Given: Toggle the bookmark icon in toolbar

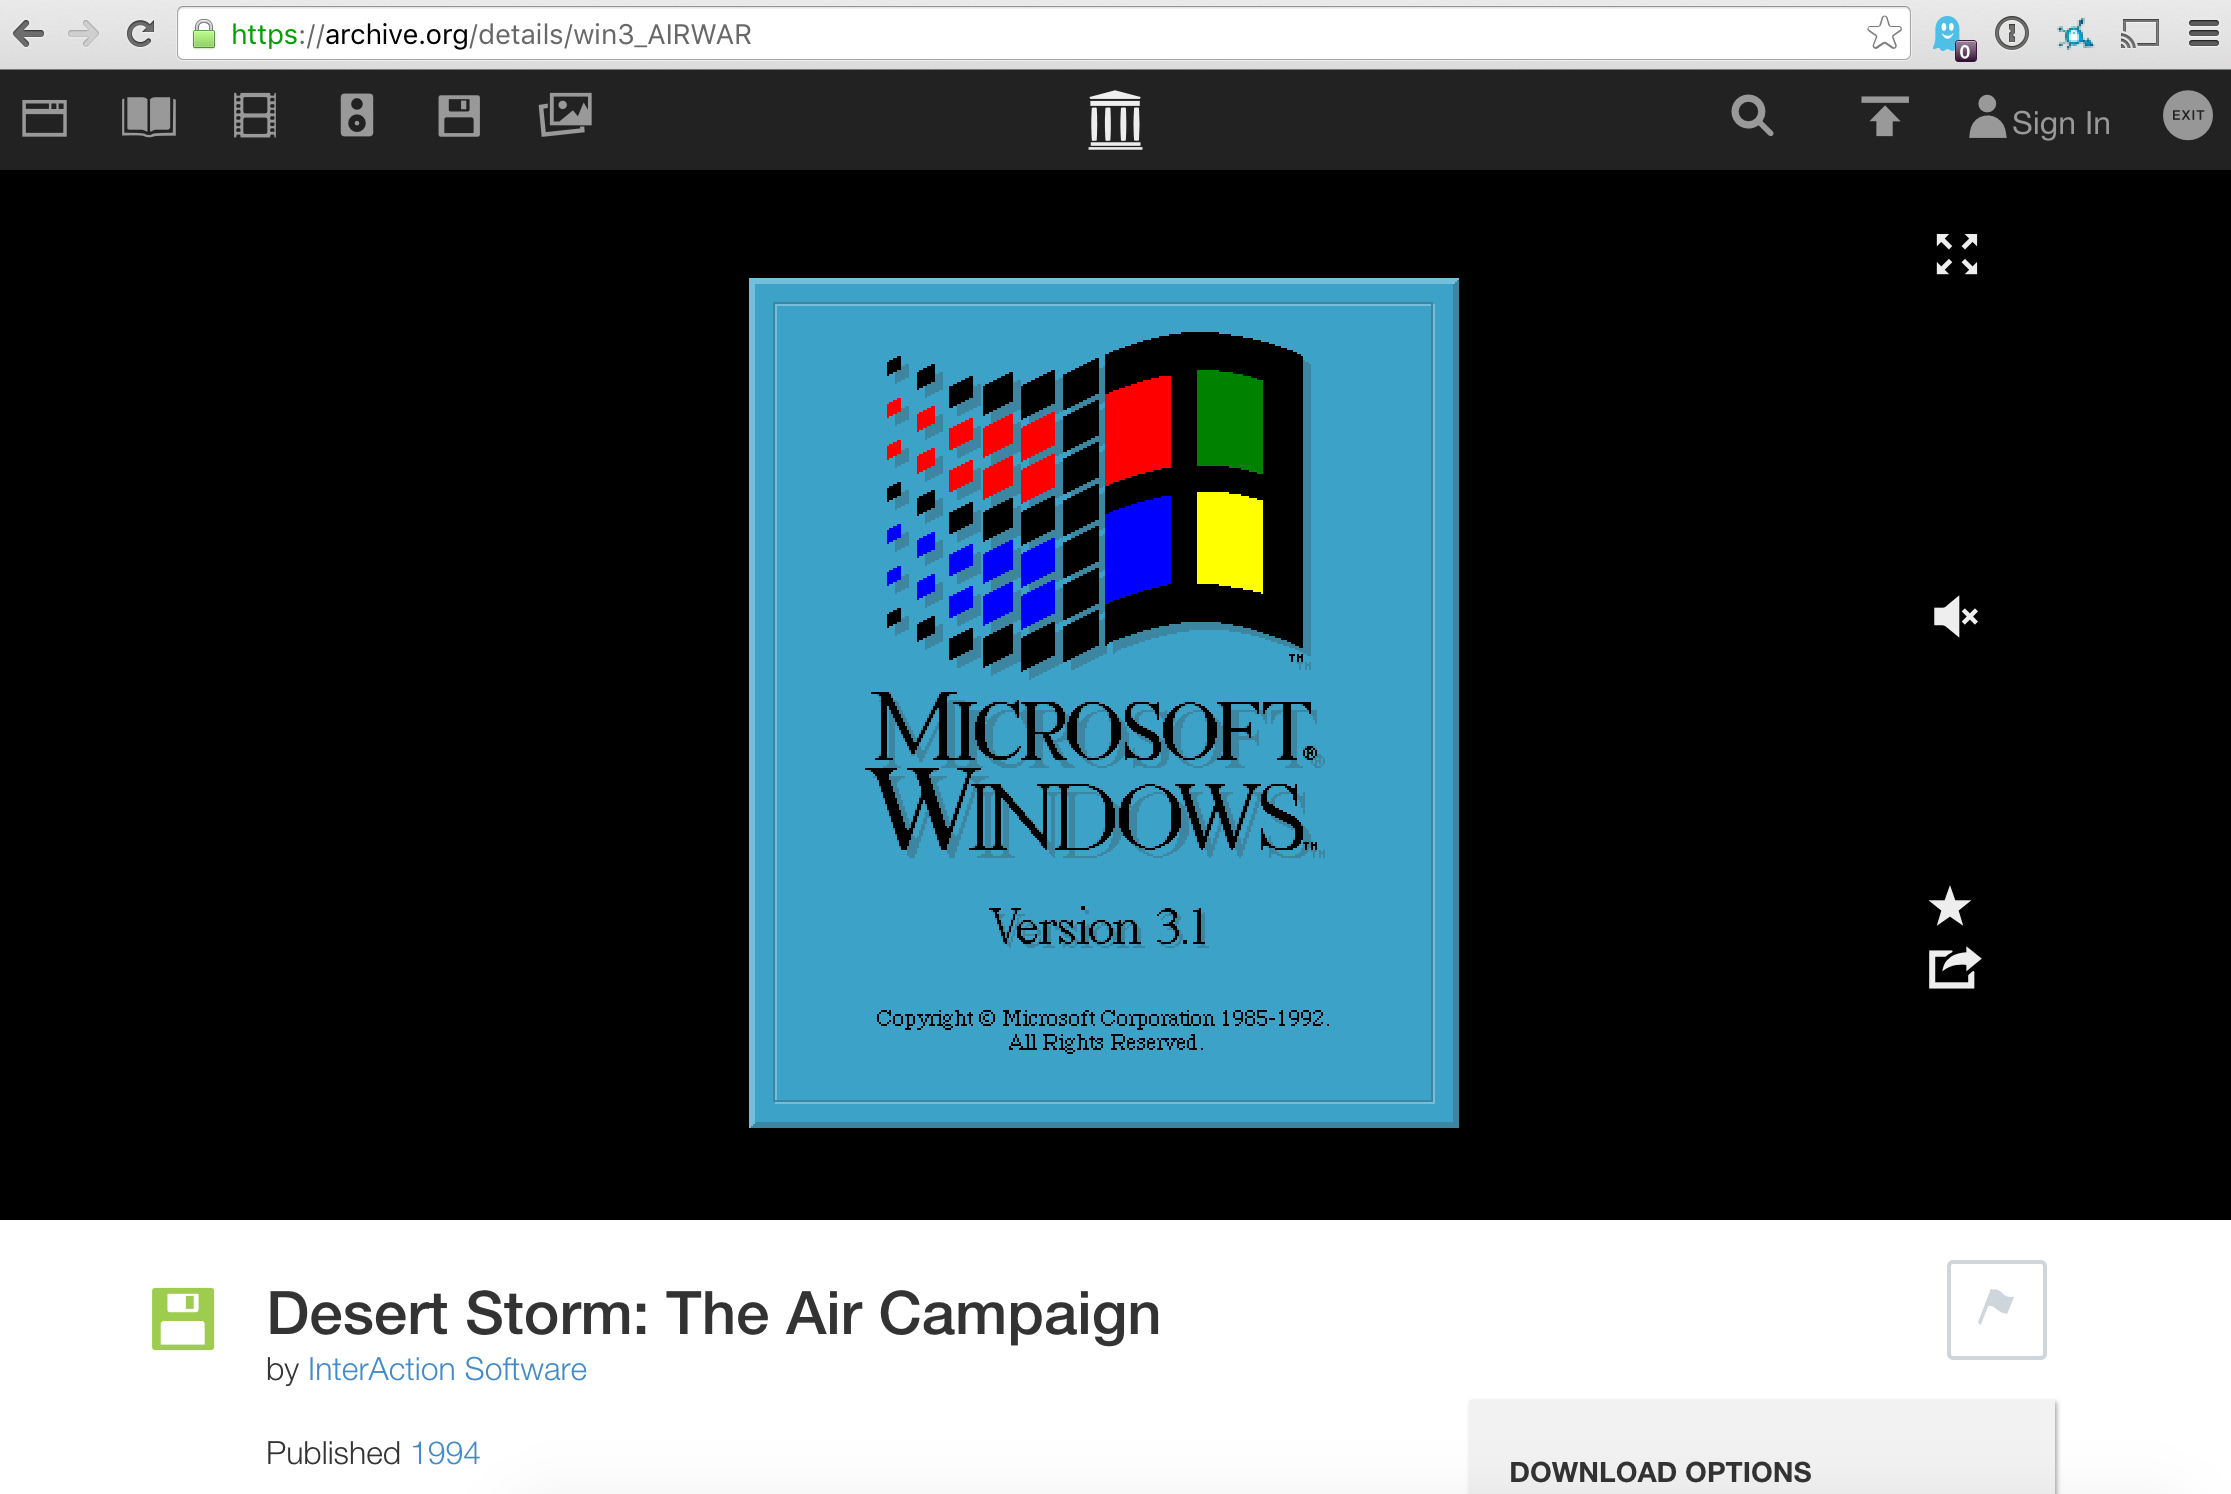Looking at the screenshot, I should click(x=1881, y=30).
